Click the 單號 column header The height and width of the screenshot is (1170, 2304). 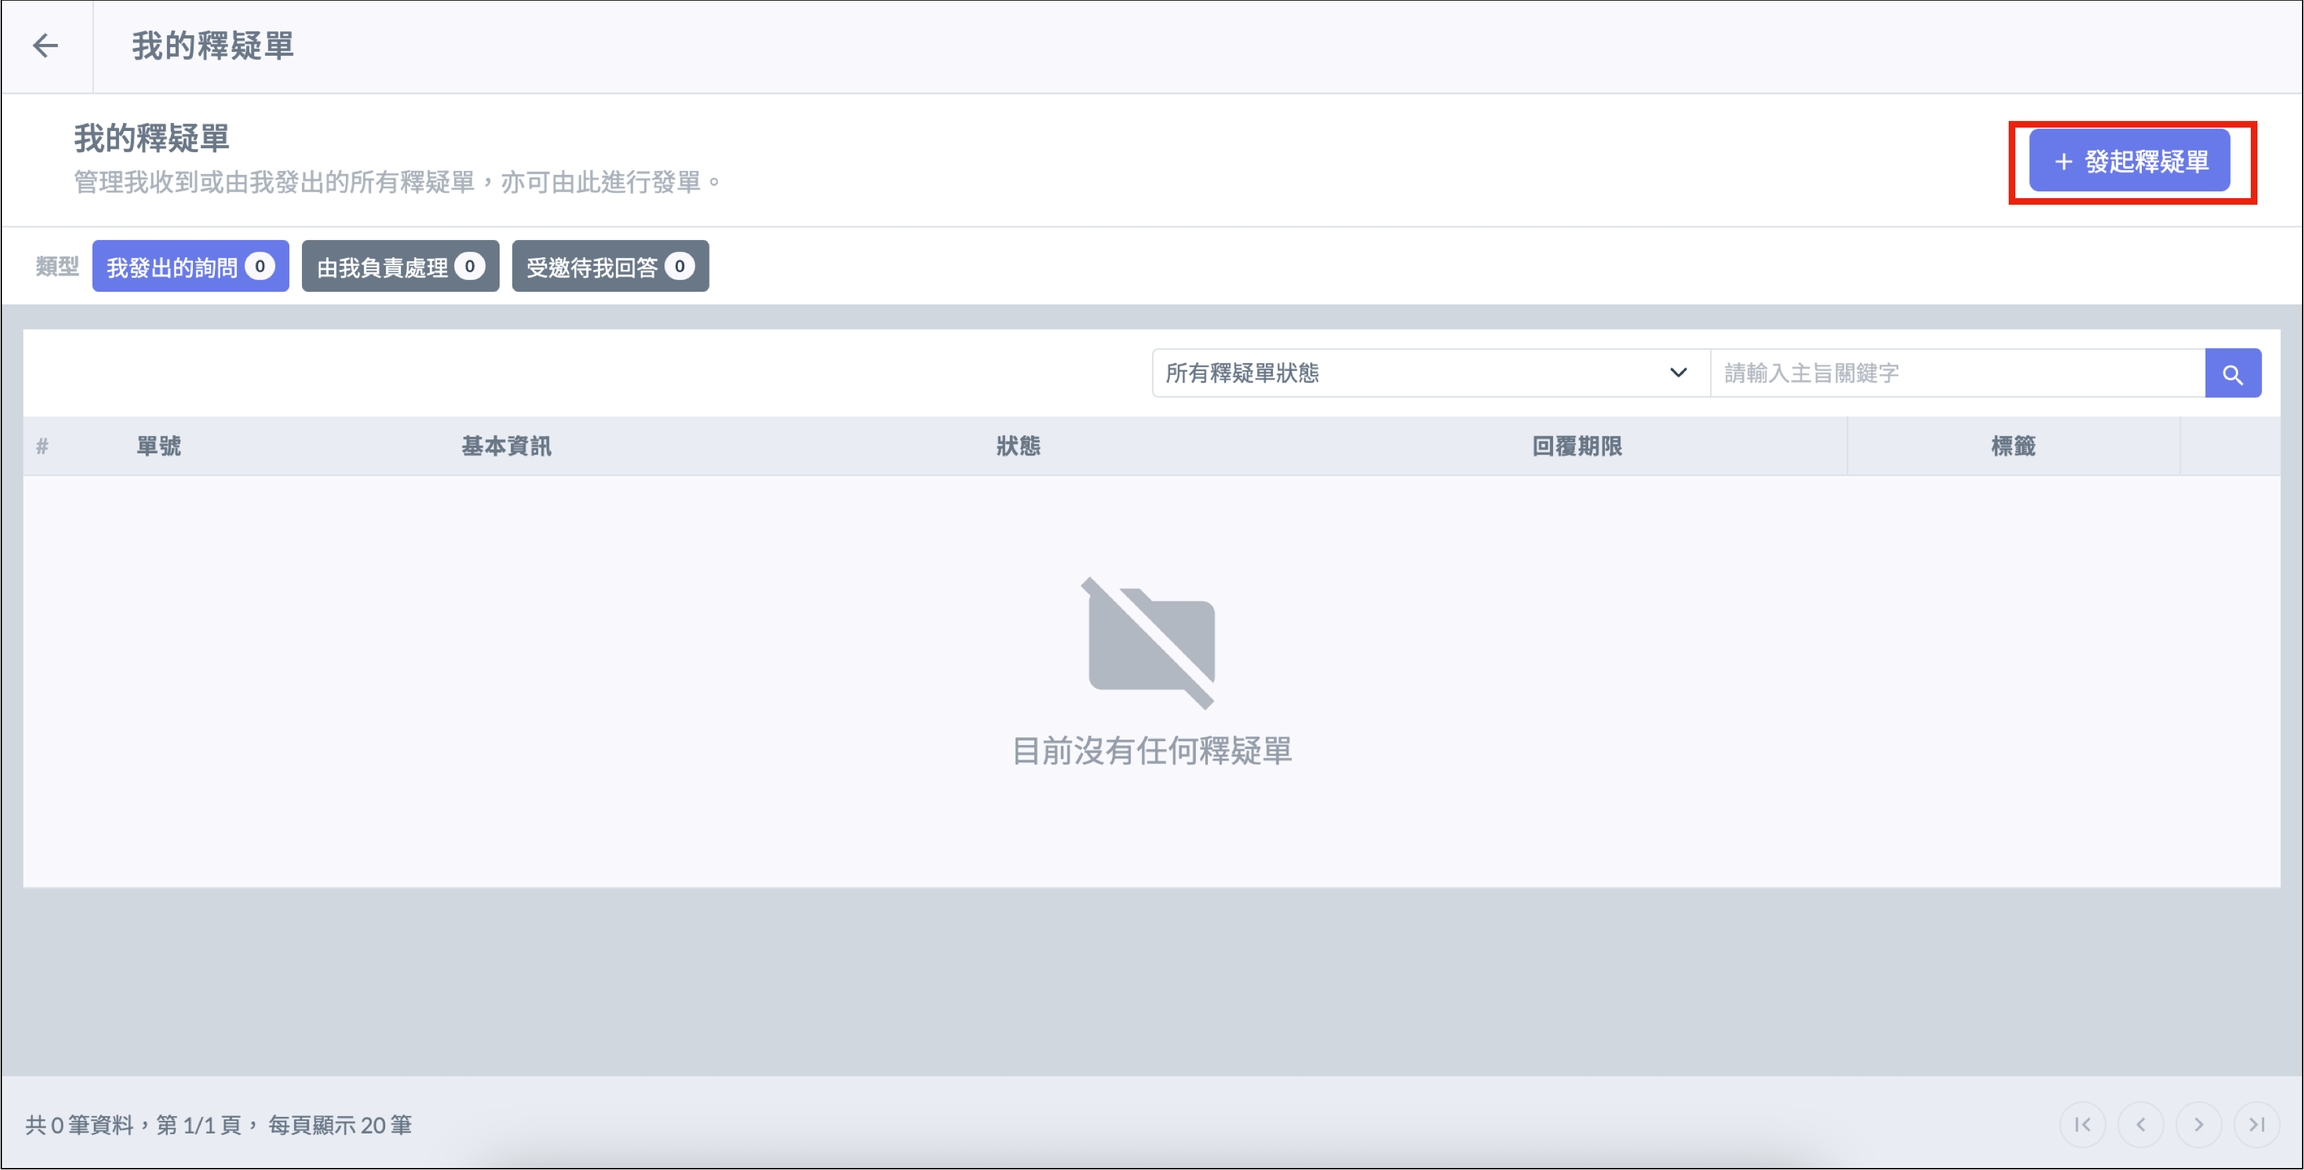159,447
